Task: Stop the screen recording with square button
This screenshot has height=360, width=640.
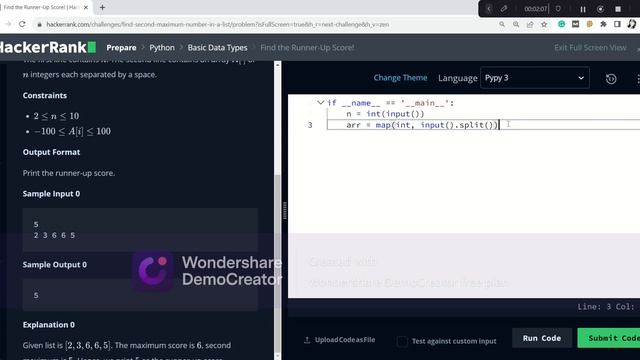Action: 618,9
